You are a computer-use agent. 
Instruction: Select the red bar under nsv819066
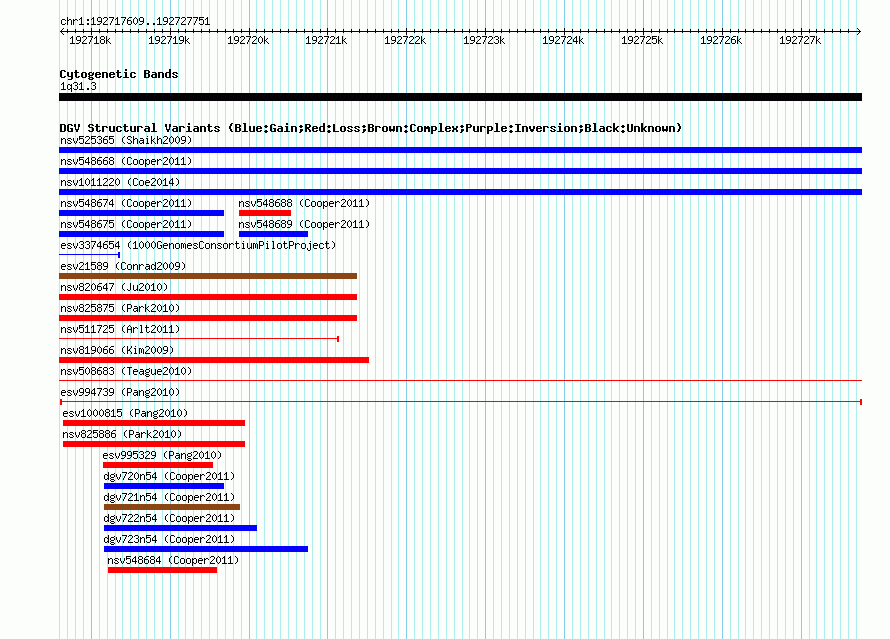[x=214, y=360]
